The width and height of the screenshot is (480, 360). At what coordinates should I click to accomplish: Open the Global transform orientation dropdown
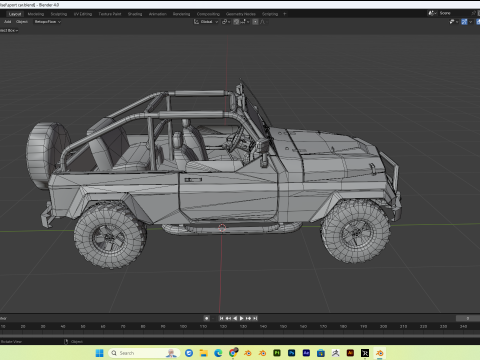[x=206, y=22]
